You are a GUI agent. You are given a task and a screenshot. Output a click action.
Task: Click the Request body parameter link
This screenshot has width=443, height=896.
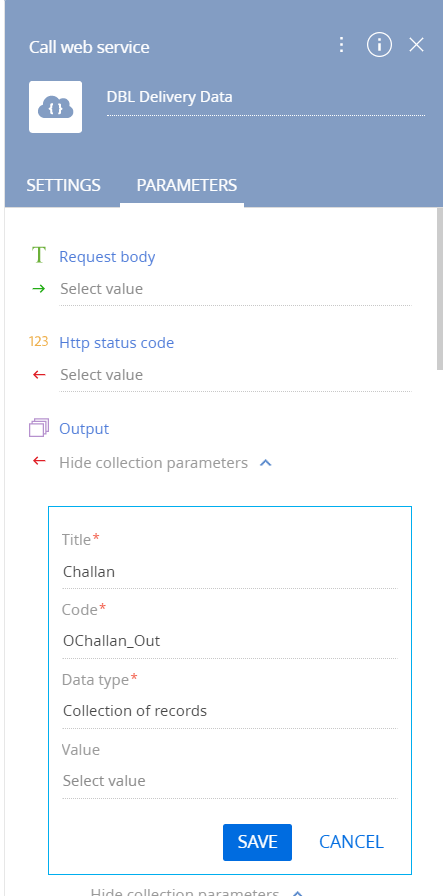(107, 257)
